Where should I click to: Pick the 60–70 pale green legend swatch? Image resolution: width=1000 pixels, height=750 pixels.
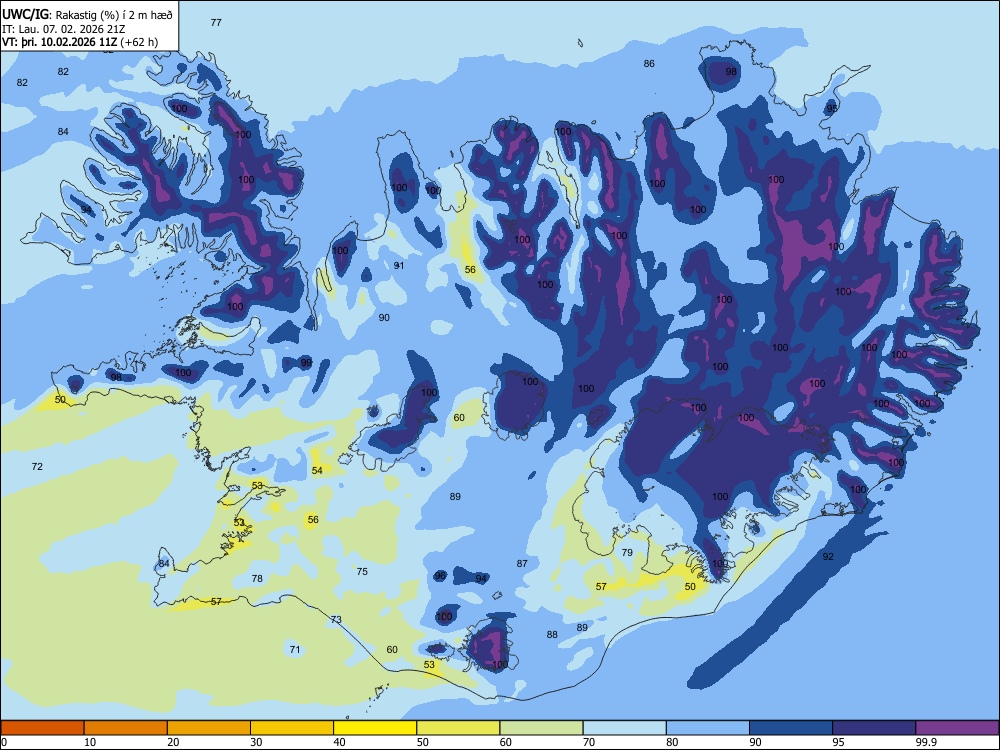click(x=541, y=728)
